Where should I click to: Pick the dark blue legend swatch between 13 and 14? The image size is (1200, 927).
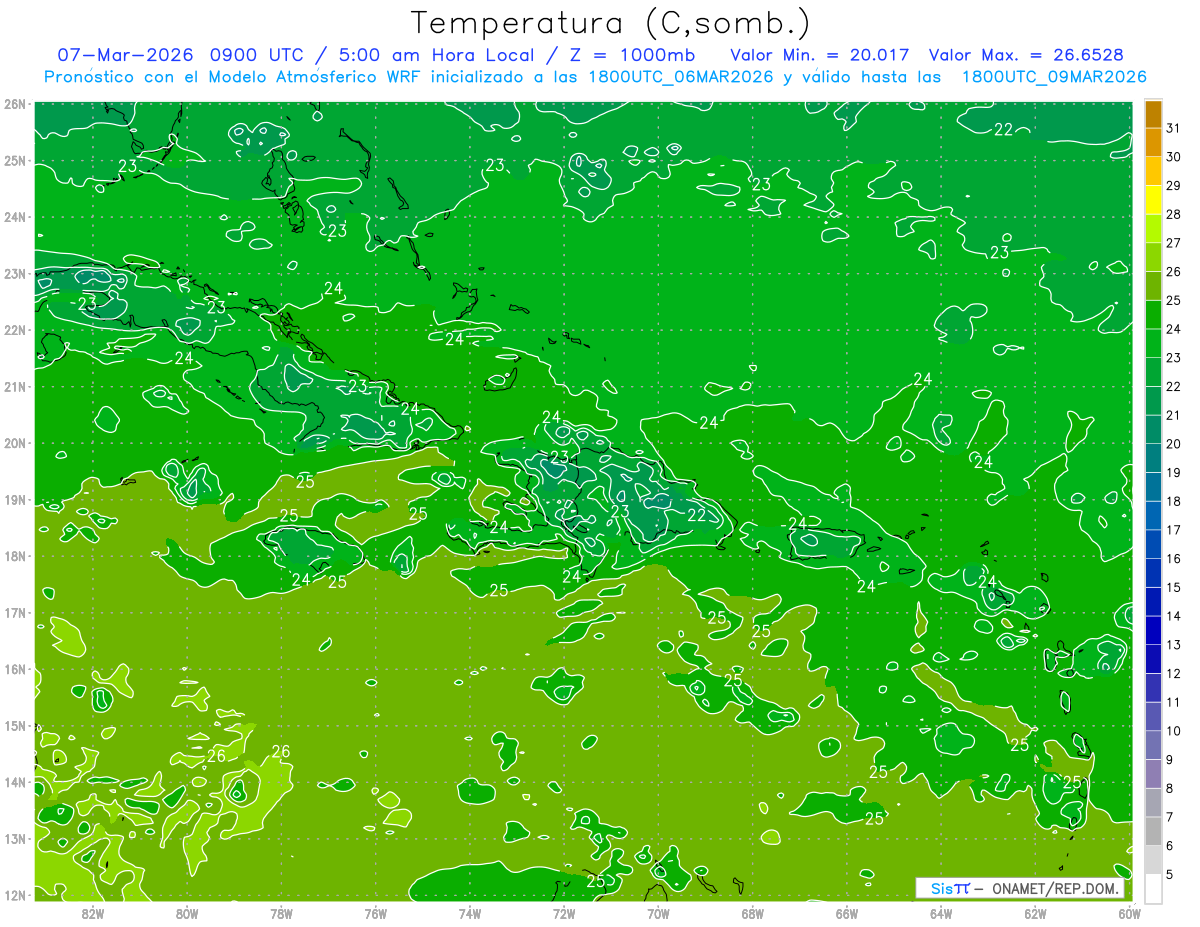[x=1153, y=630]
